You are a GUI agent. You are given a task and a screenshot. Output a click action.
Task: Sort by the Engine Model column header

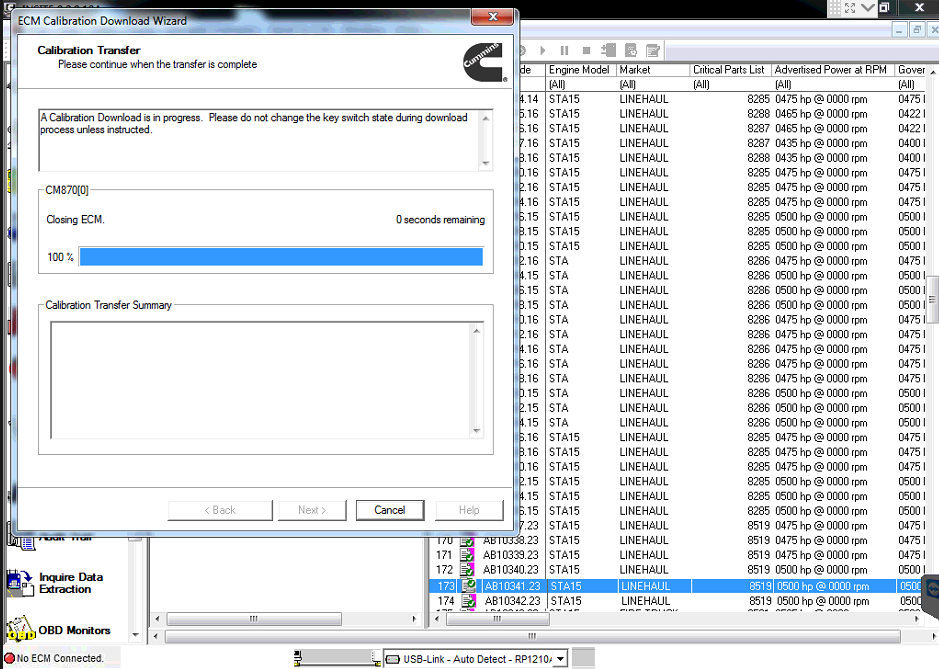[580, 69]
